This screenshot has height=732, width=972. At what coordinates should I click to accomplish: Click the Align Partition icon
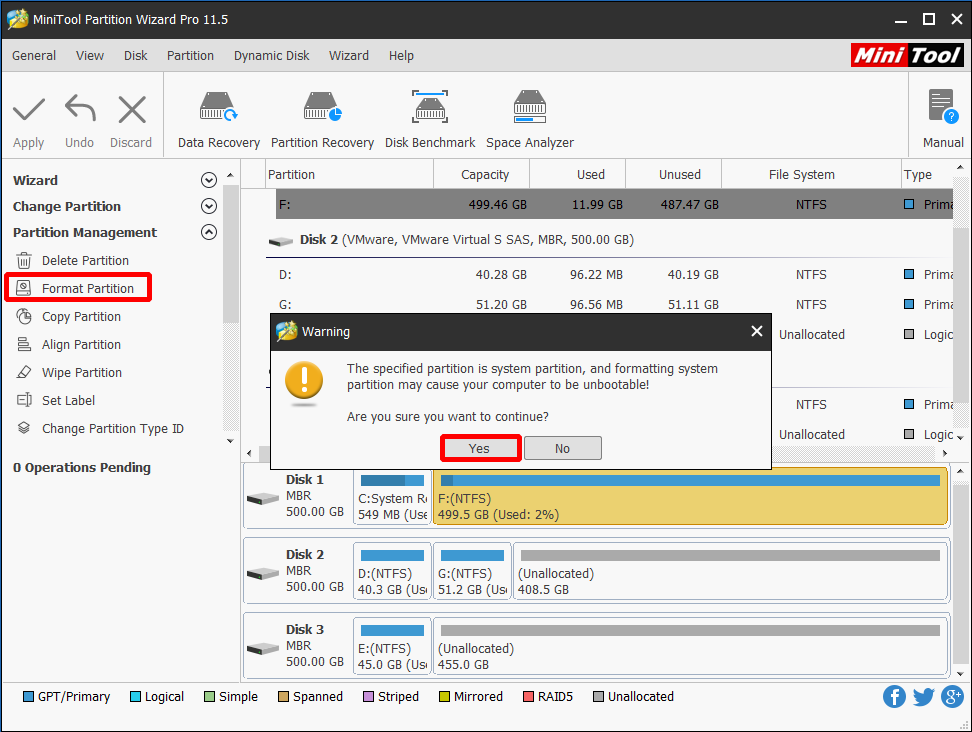(24, 344)
